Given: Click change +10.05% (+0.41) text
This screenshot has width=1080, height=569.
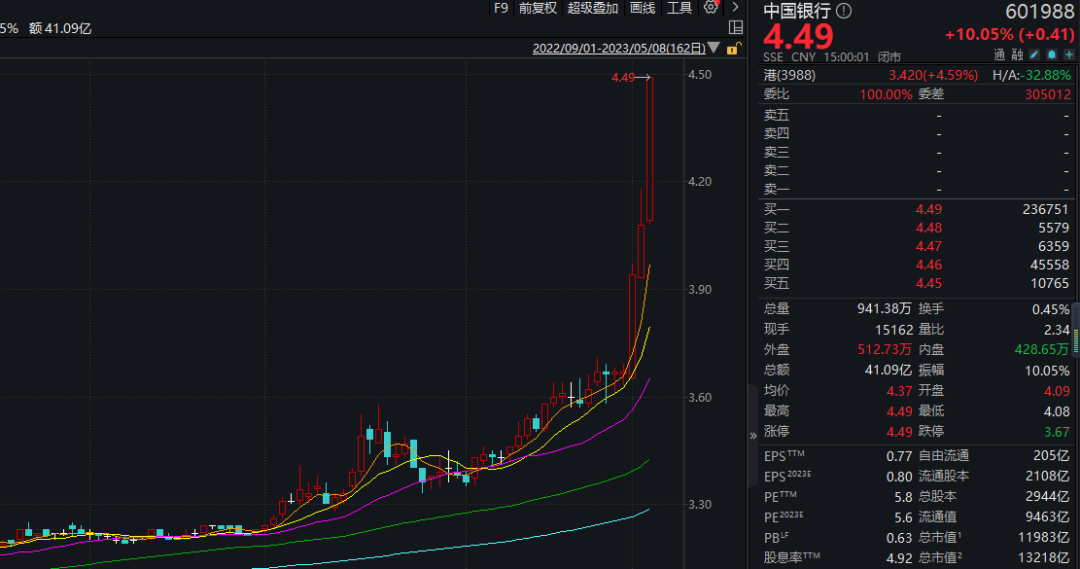Looking at the screenshot, I should [1009, 34].
